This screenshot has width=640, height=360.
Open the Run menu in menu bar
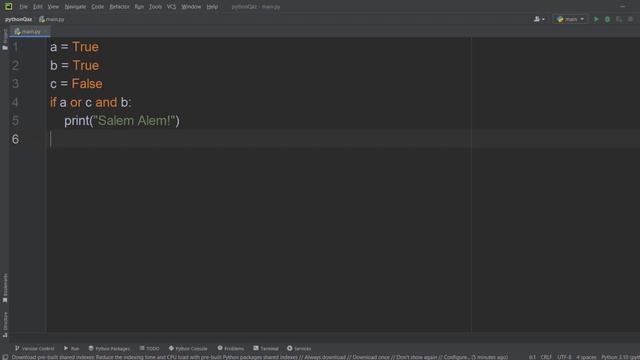click(x=139, y=7)
